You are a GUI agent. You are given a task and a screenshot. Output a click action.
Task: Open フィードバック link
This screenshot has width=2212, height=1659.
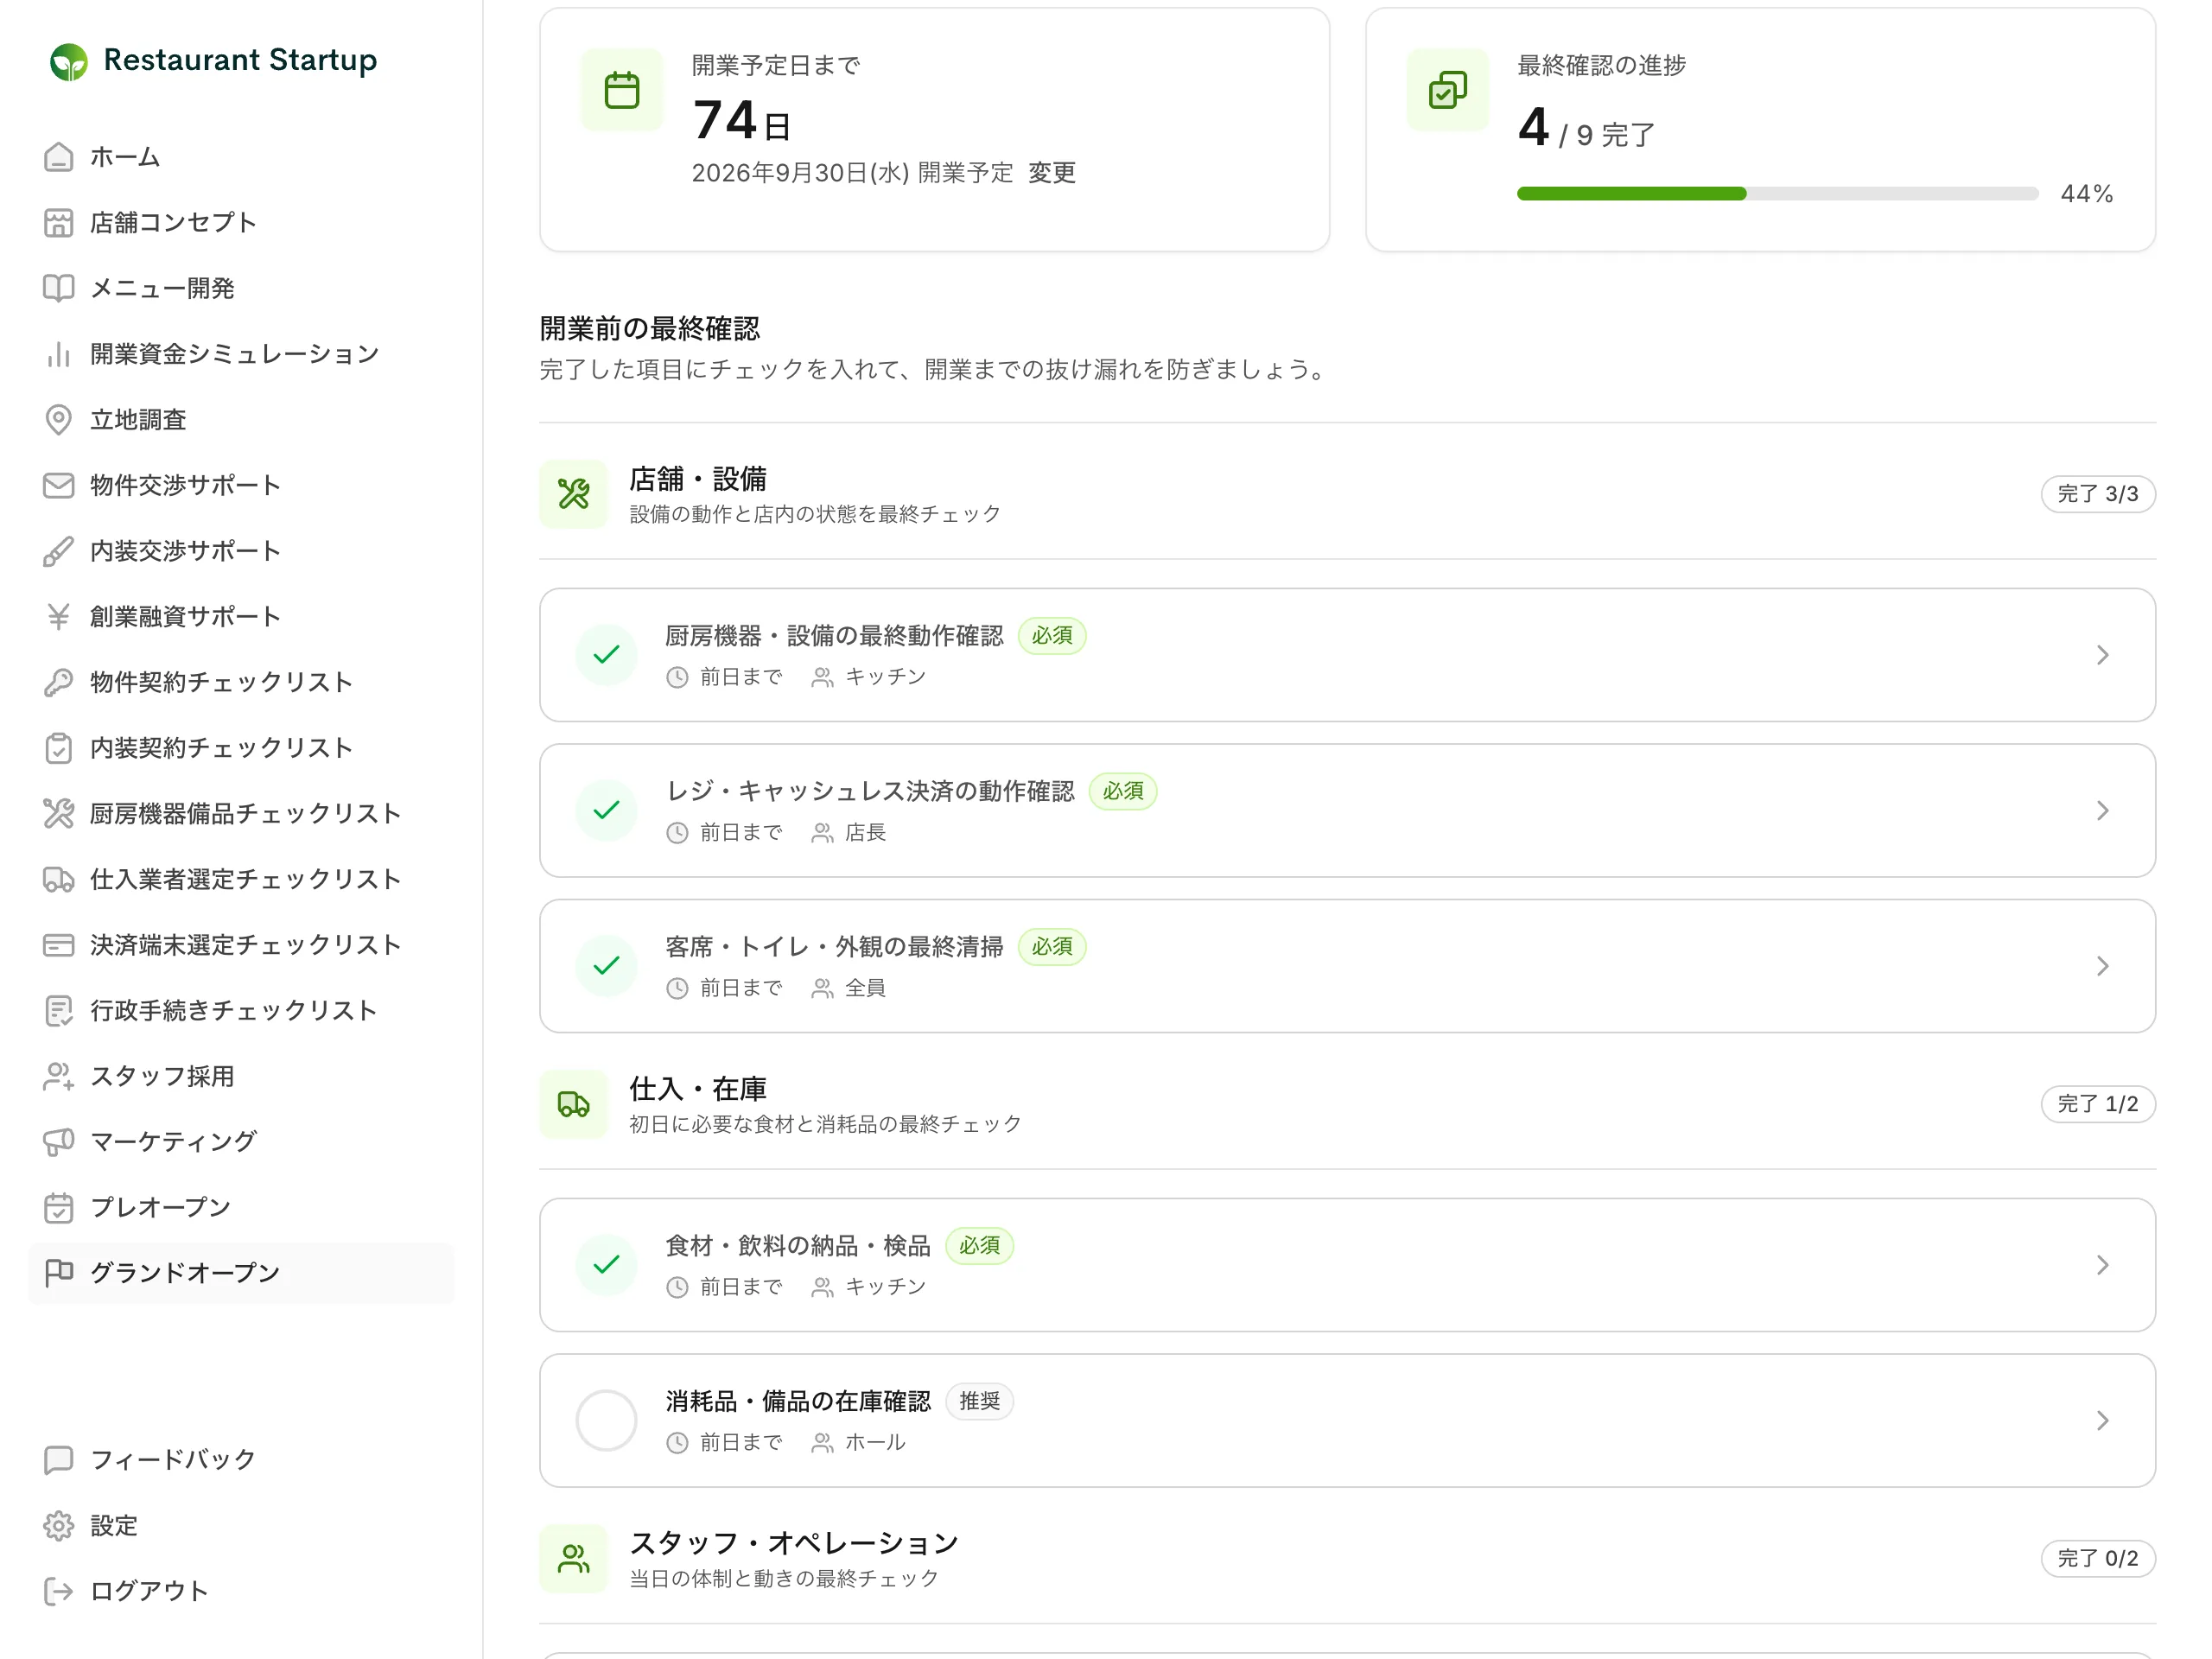pos(241,1460)
